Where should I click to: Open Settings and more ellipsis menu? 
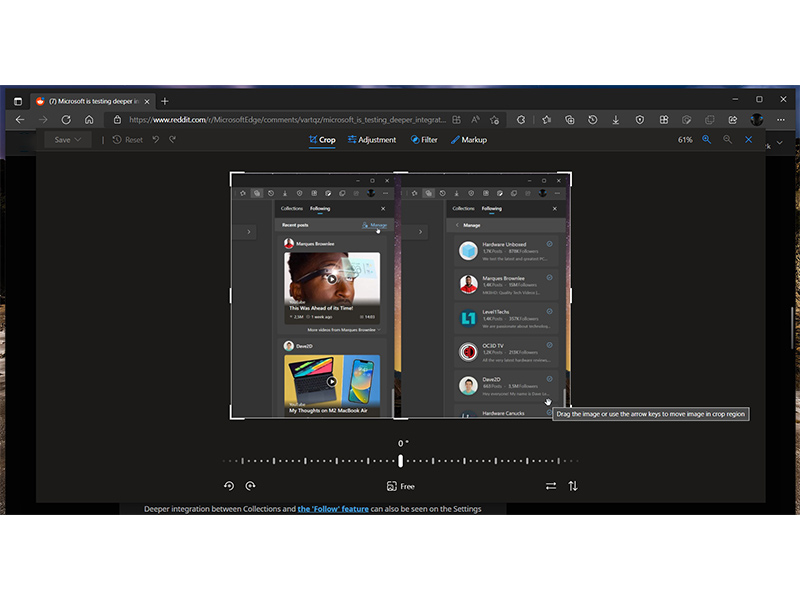click(x=781, y=120)
